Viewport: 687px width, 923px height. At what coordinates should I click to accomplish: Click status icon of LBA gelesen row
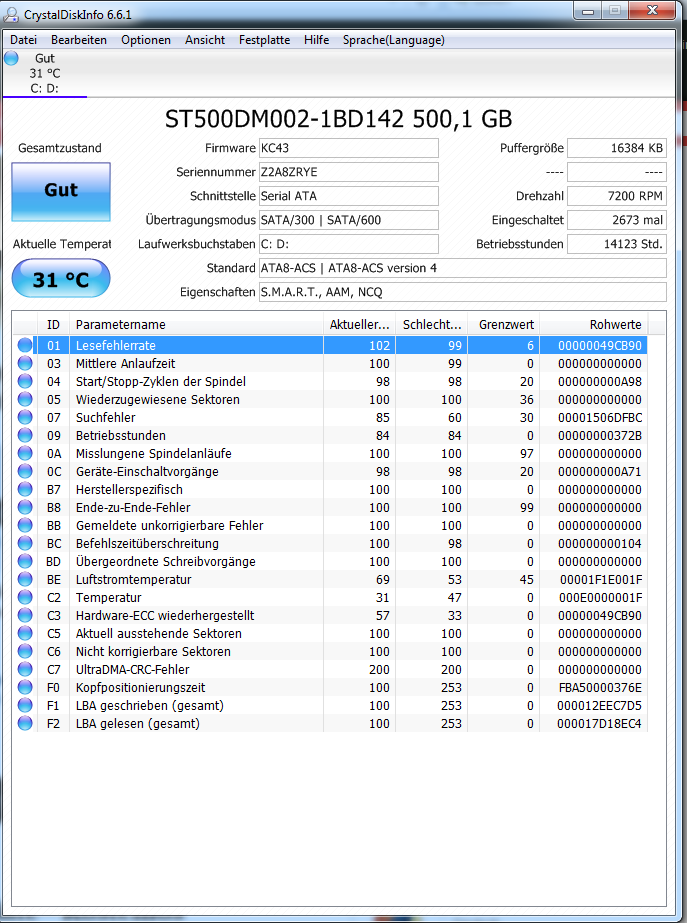coord(25,723)
